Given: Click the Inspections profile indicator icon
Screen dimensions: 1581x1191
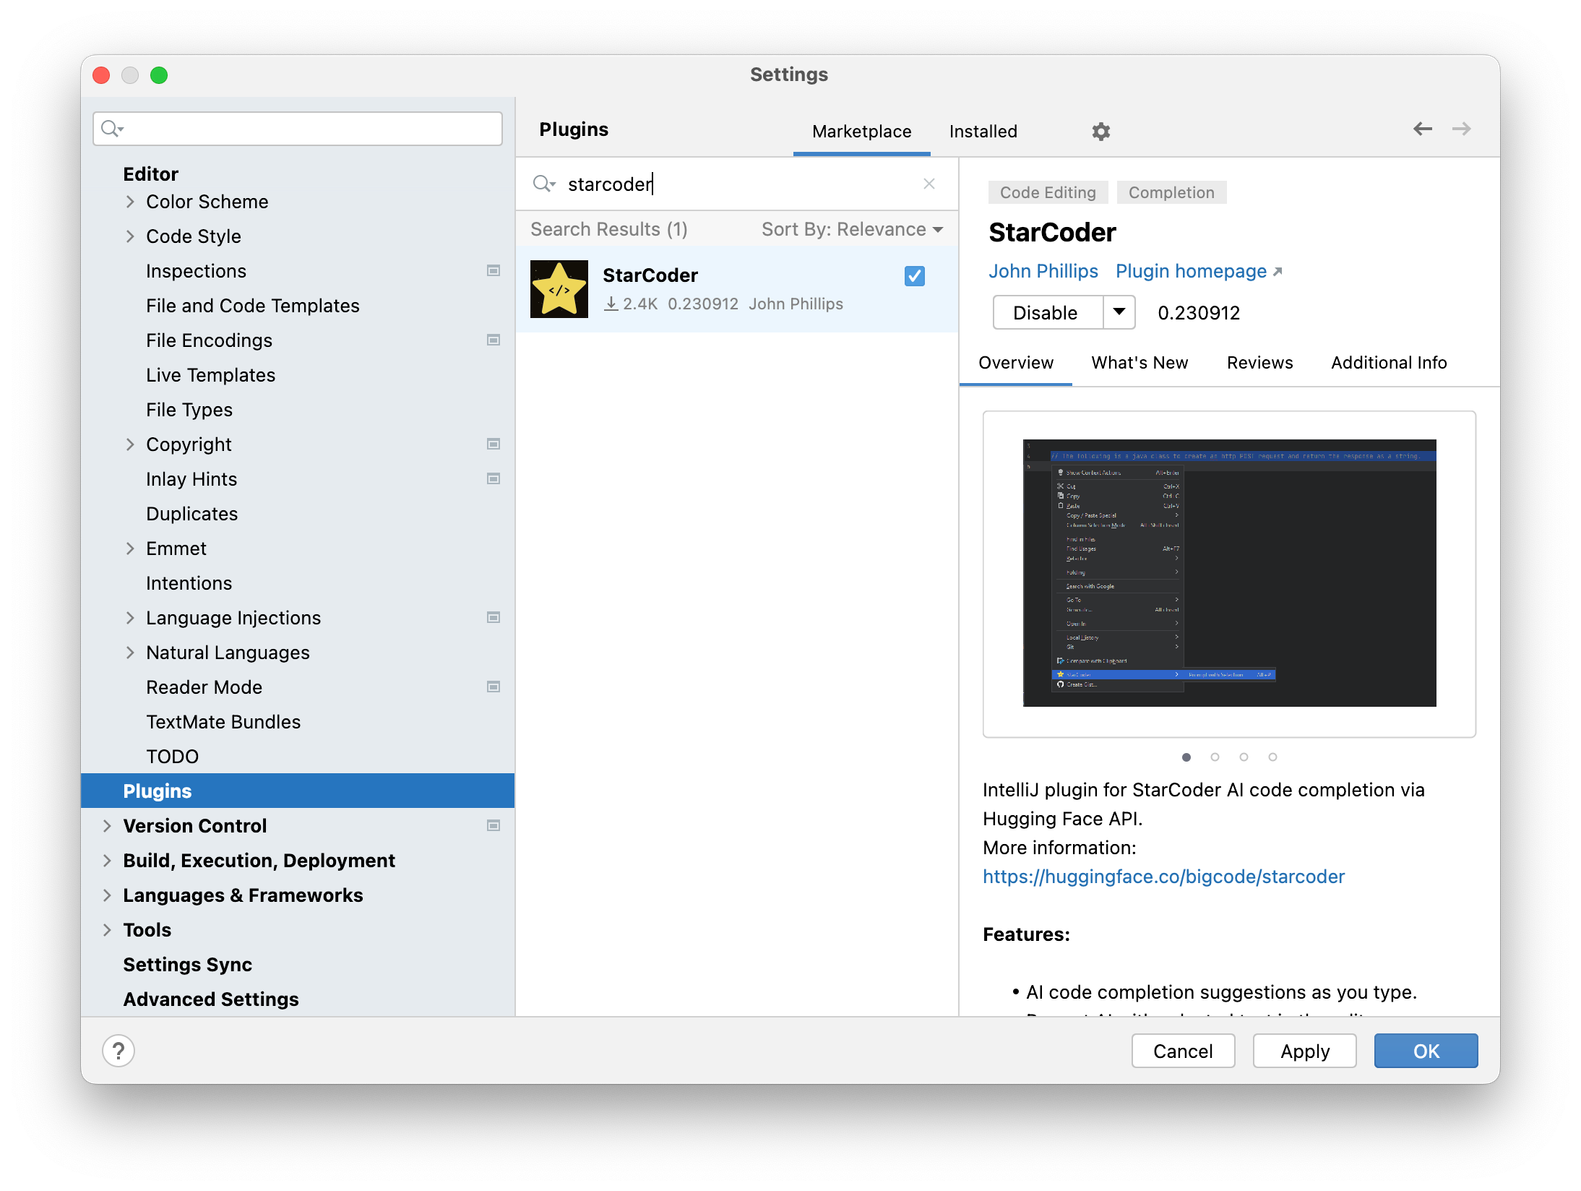Looking at the screenshot, I should click(x=493, y=271).
